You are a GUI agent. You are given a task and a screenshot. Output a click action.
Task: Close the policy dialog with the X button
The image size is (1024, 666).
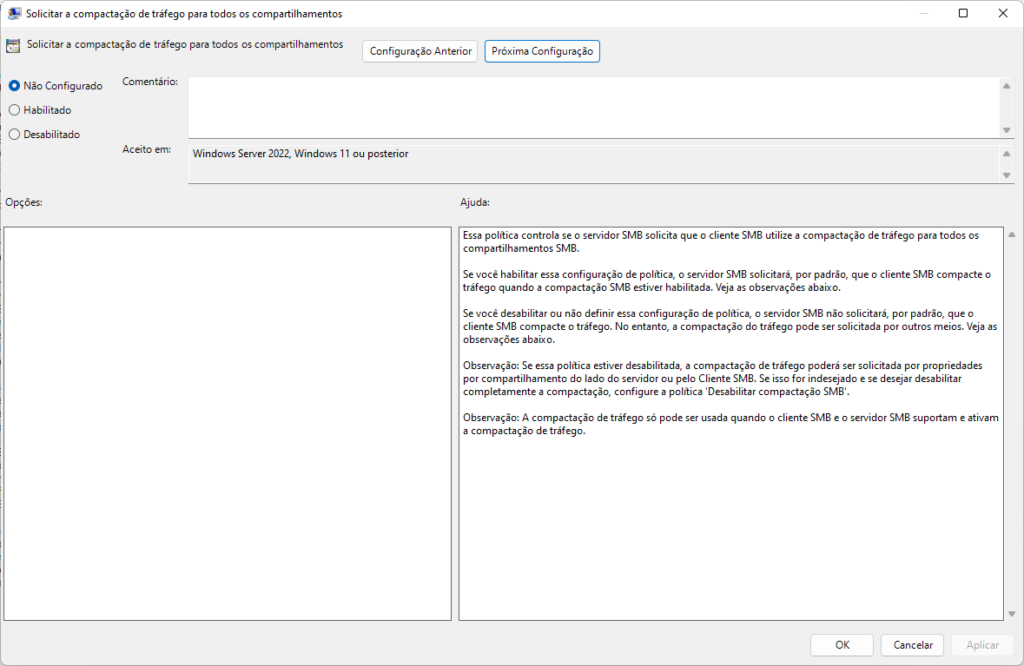pos(1001,14)
